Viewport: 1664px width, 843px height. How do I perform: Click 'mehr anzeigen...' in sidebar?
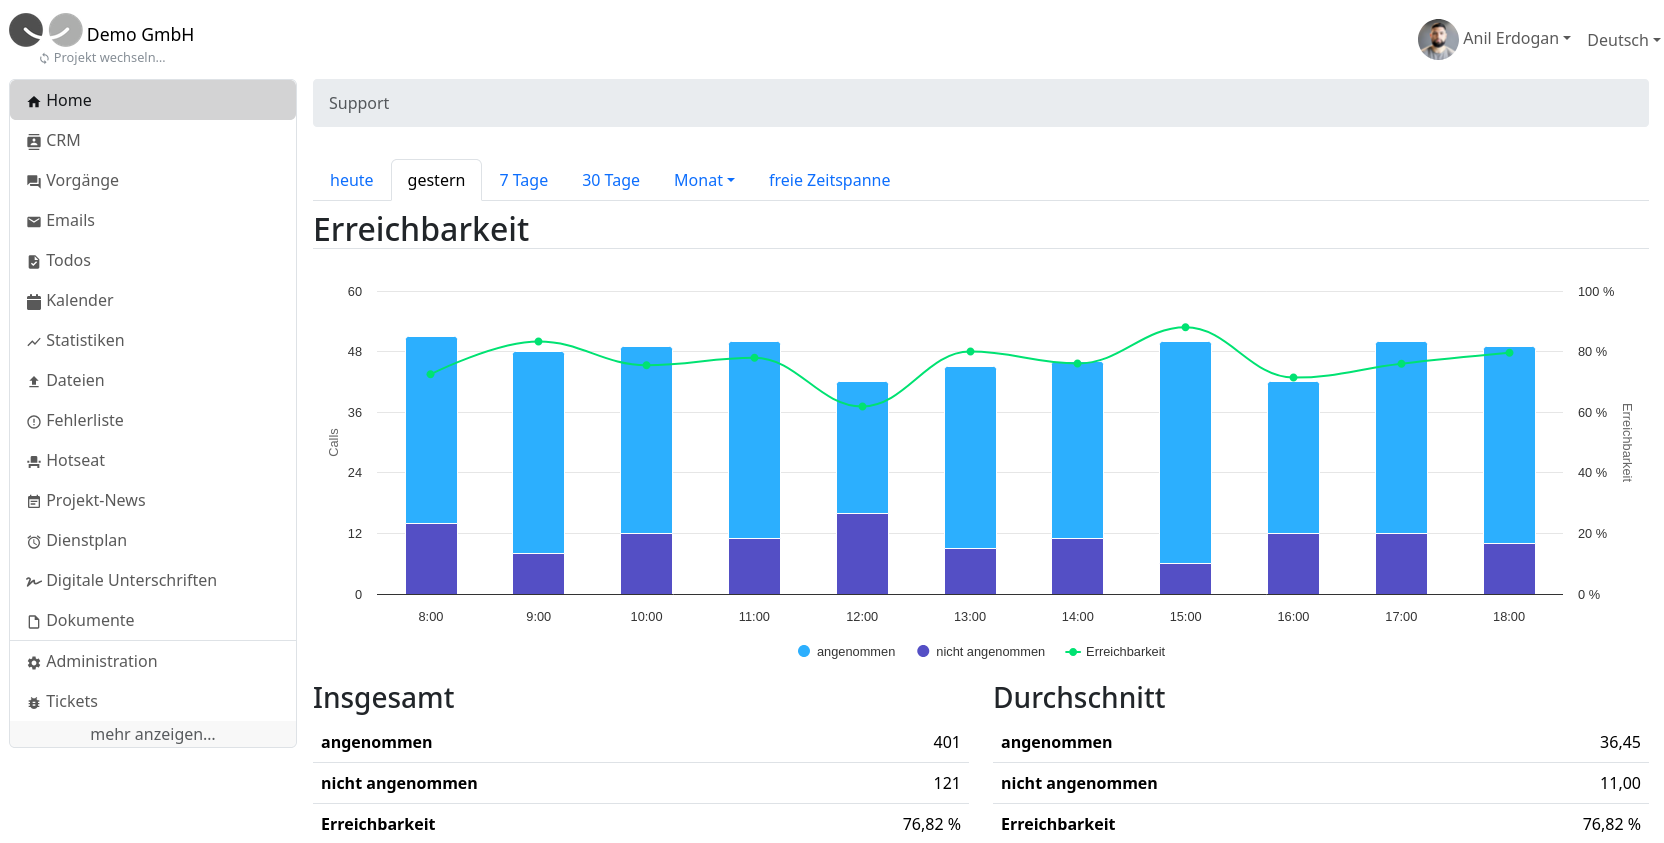(152, 735)
